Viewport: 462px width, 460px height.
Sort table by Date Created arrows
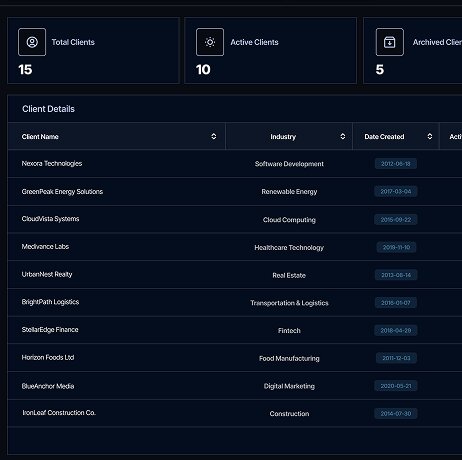tap(430, 136)
